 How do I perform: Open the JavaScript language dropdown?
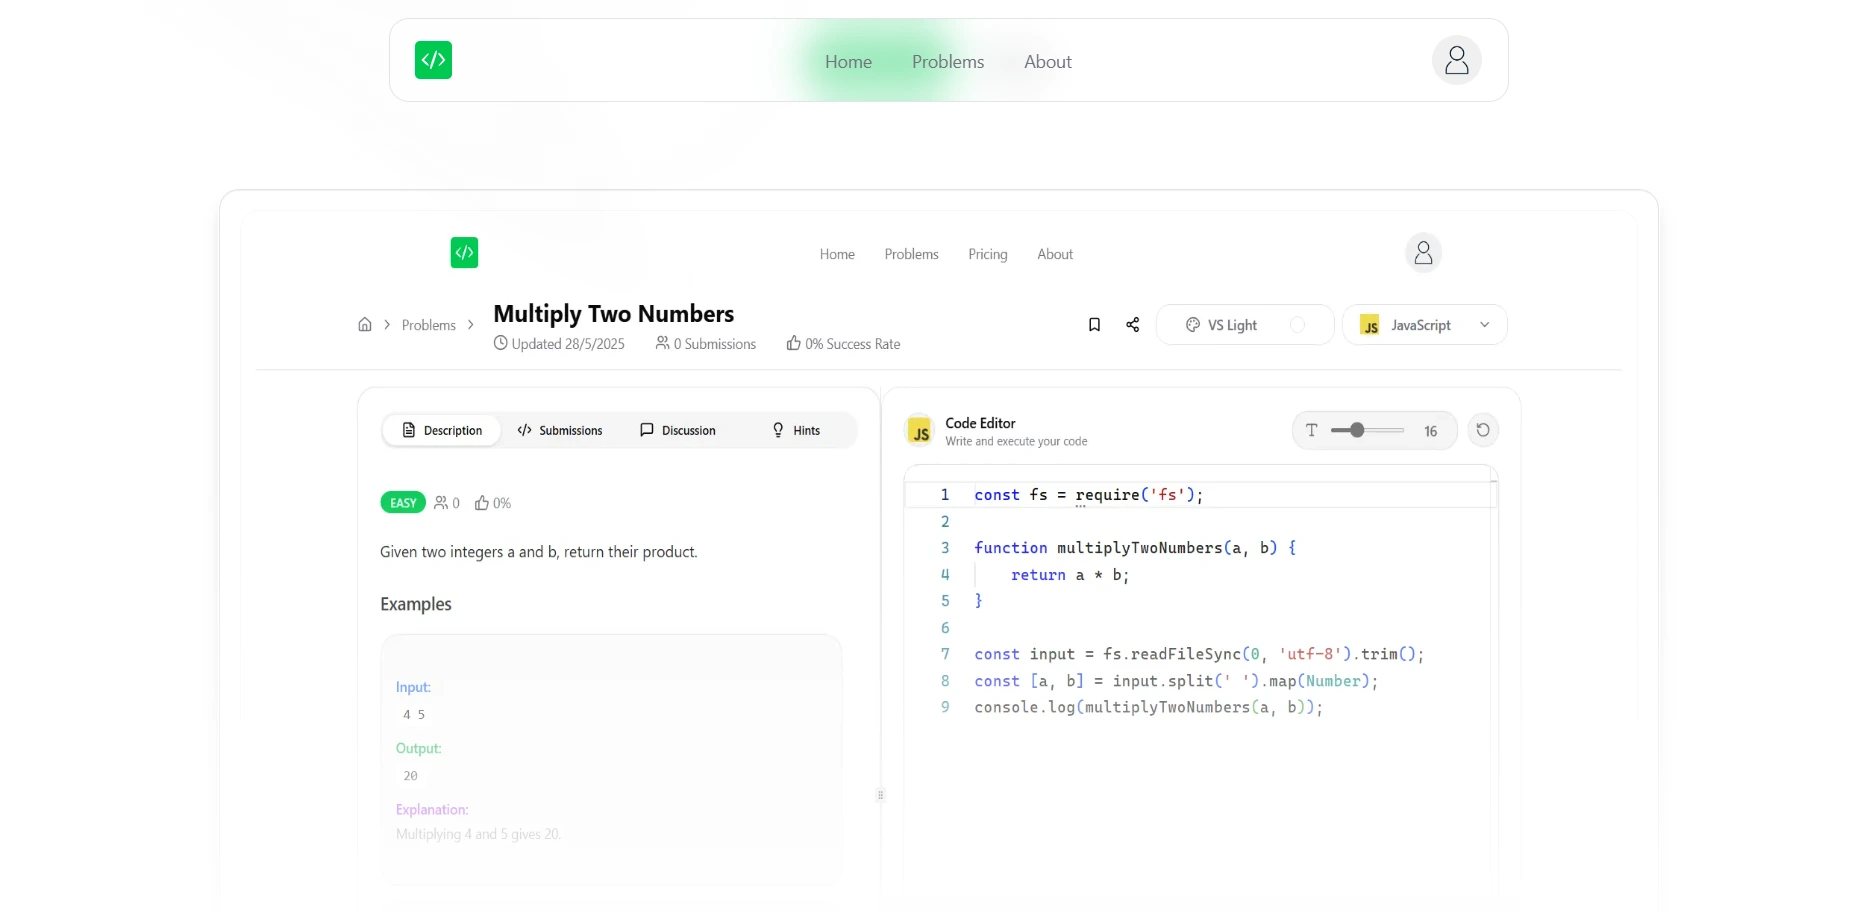click(1424, 325)
